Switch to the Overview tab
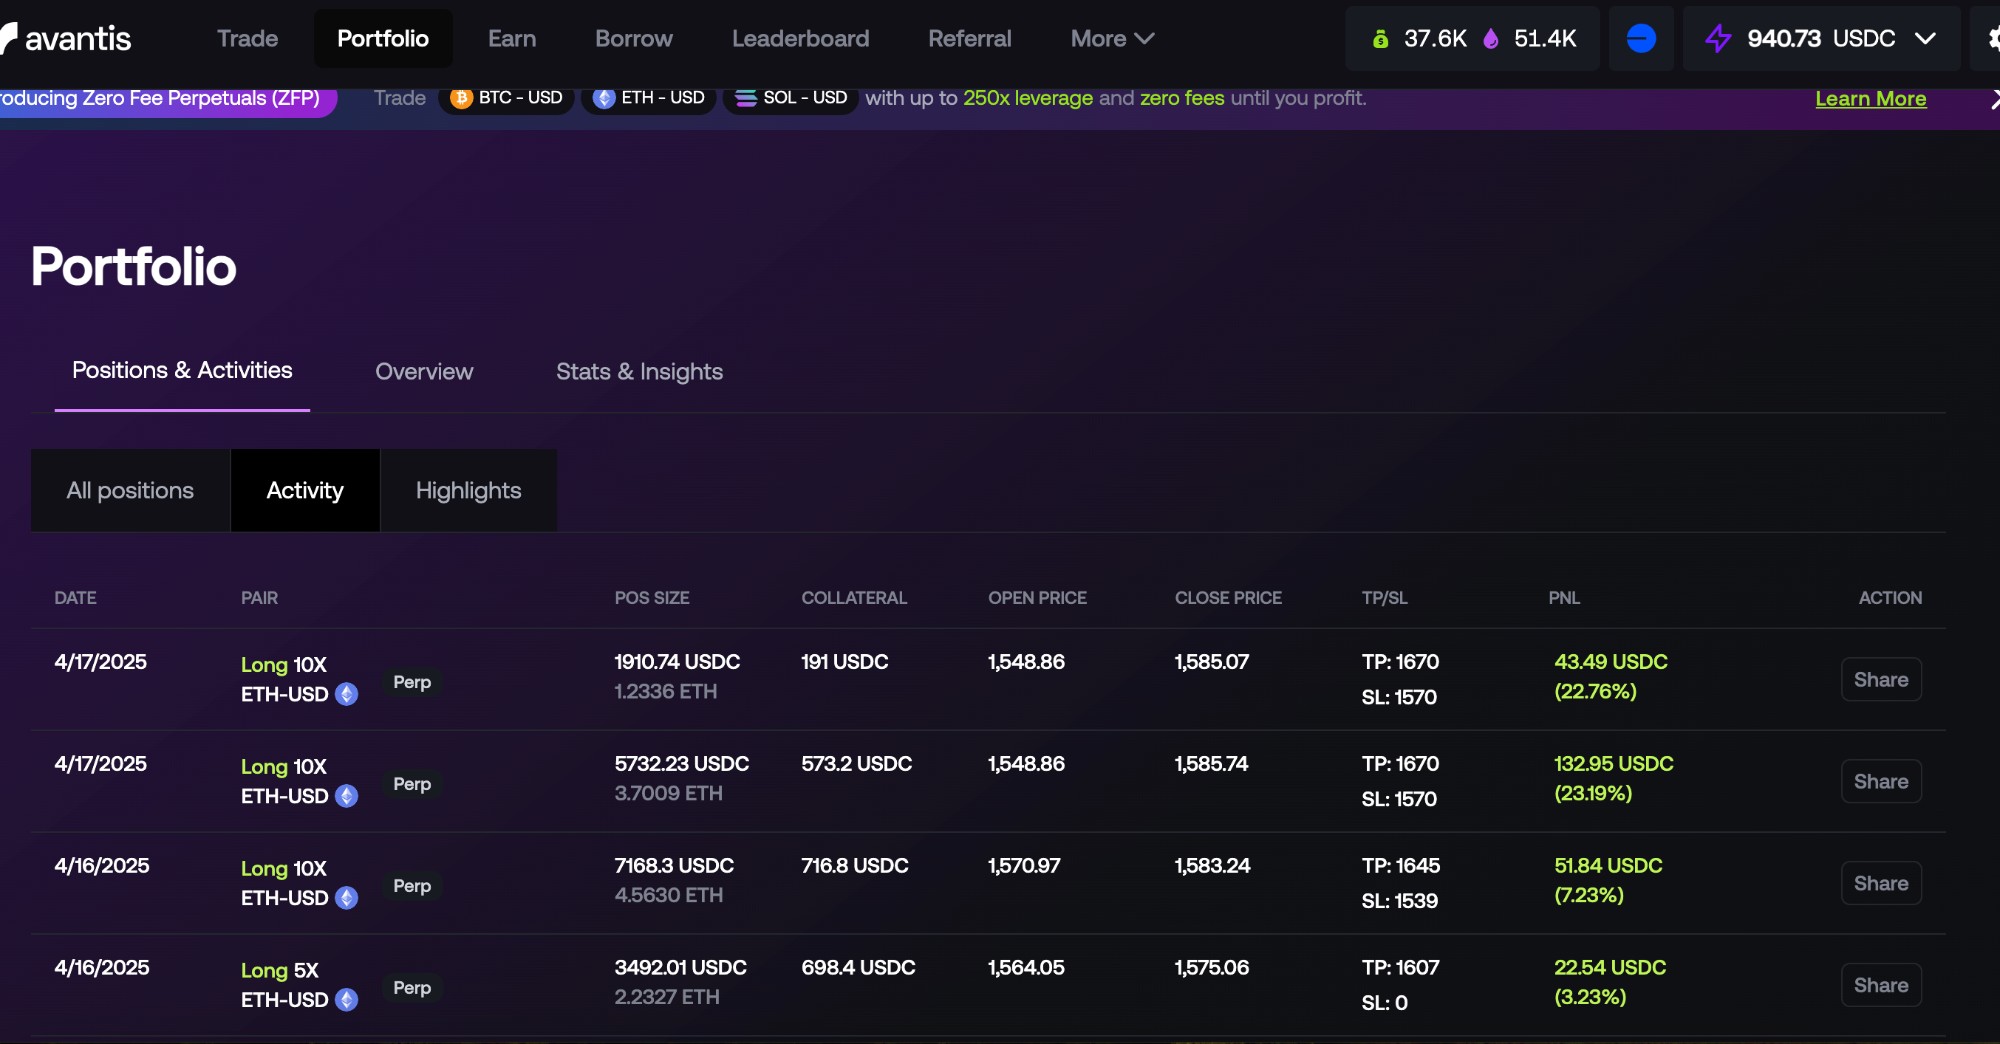This screenshot has width=2000, height=1044. (x=424, y=372)
